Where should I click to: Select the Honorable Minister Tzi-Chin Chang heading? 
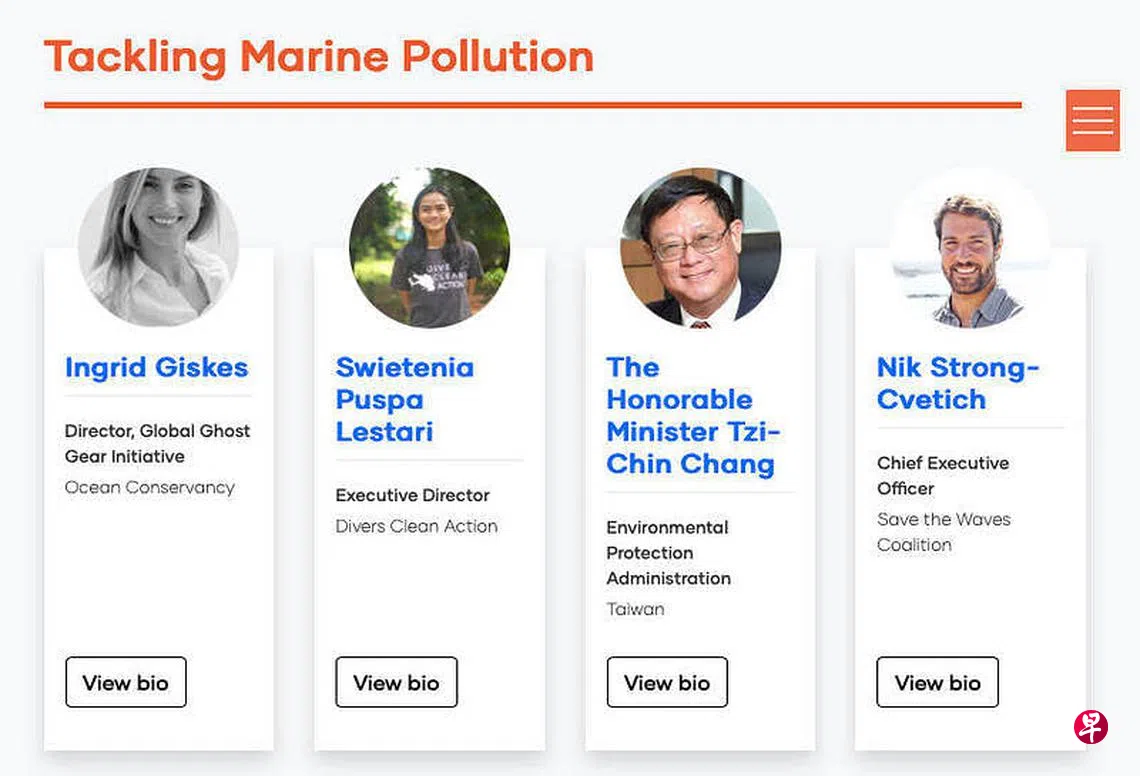(691, 415)
